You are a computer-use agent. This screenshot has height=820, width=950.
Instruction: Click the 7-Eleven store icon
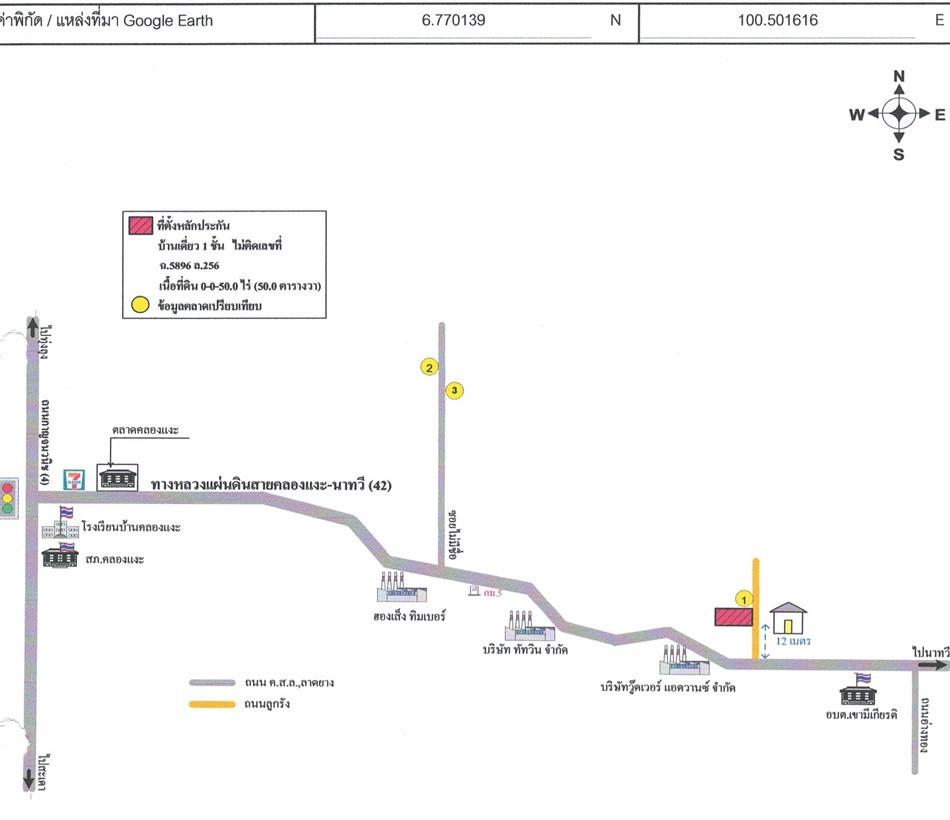point(73,479)
